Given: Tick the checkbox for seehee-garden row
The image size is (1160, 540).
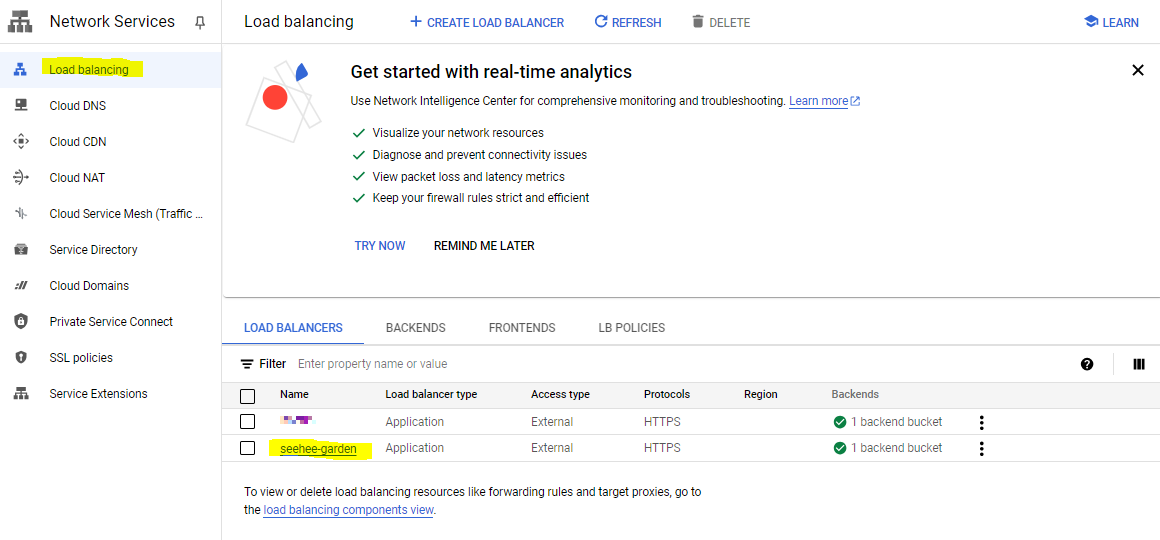Looking at the screenshot, I should point(248,448).
